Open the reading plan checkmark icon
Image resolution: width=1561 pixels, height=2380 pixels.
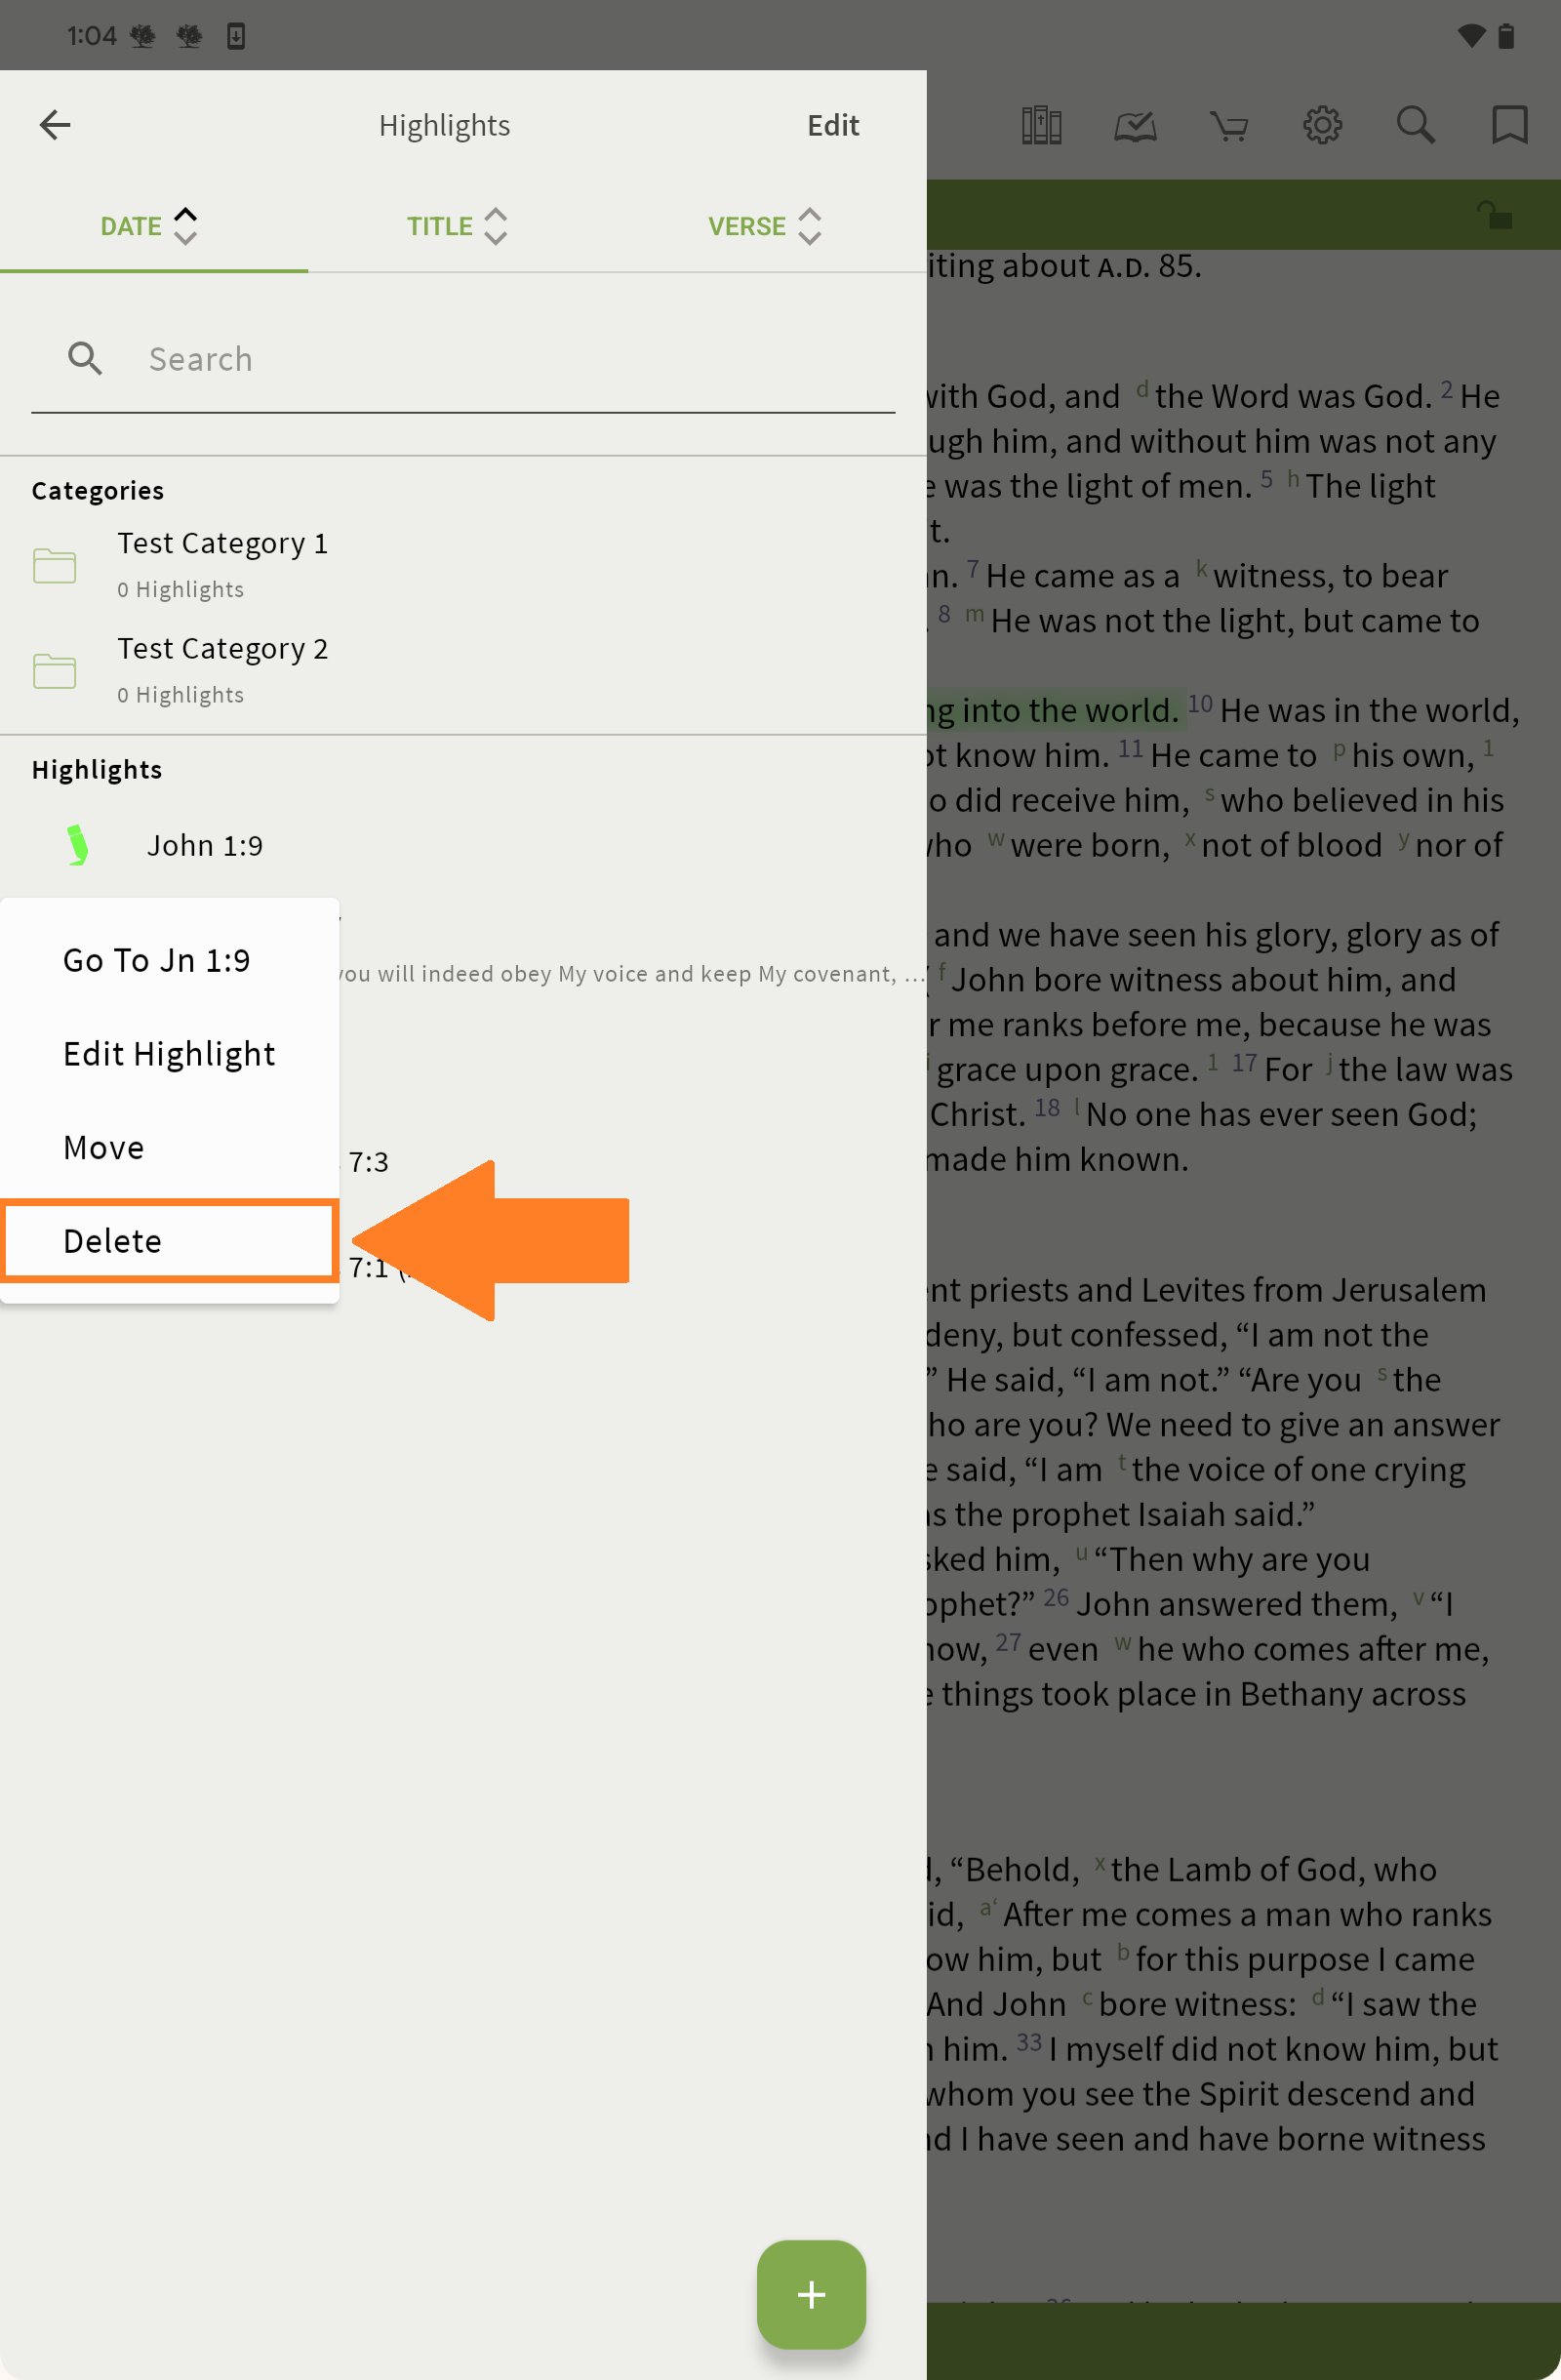tap(1135, 126)
